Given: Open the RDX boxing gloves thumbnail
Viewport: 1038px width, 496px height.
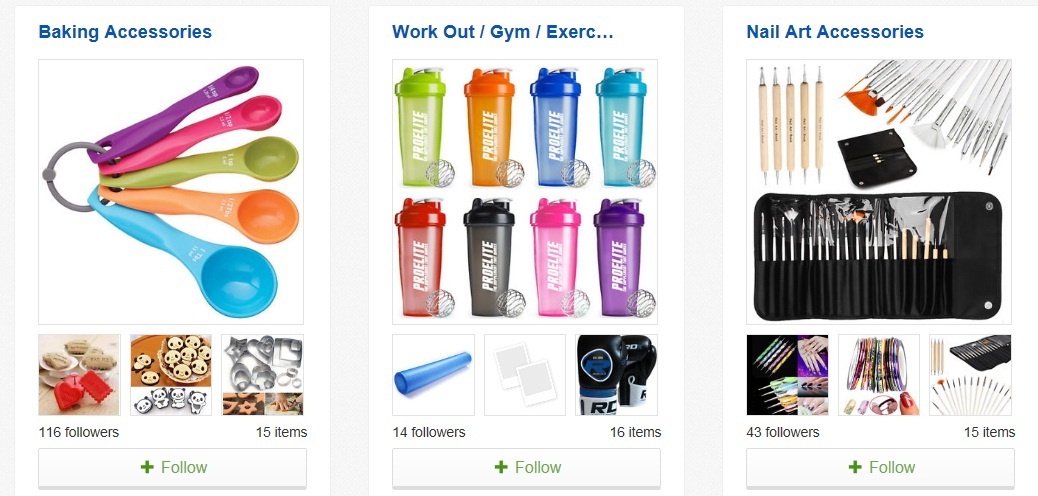Looking at the screenshot, I should pos(616,375).
